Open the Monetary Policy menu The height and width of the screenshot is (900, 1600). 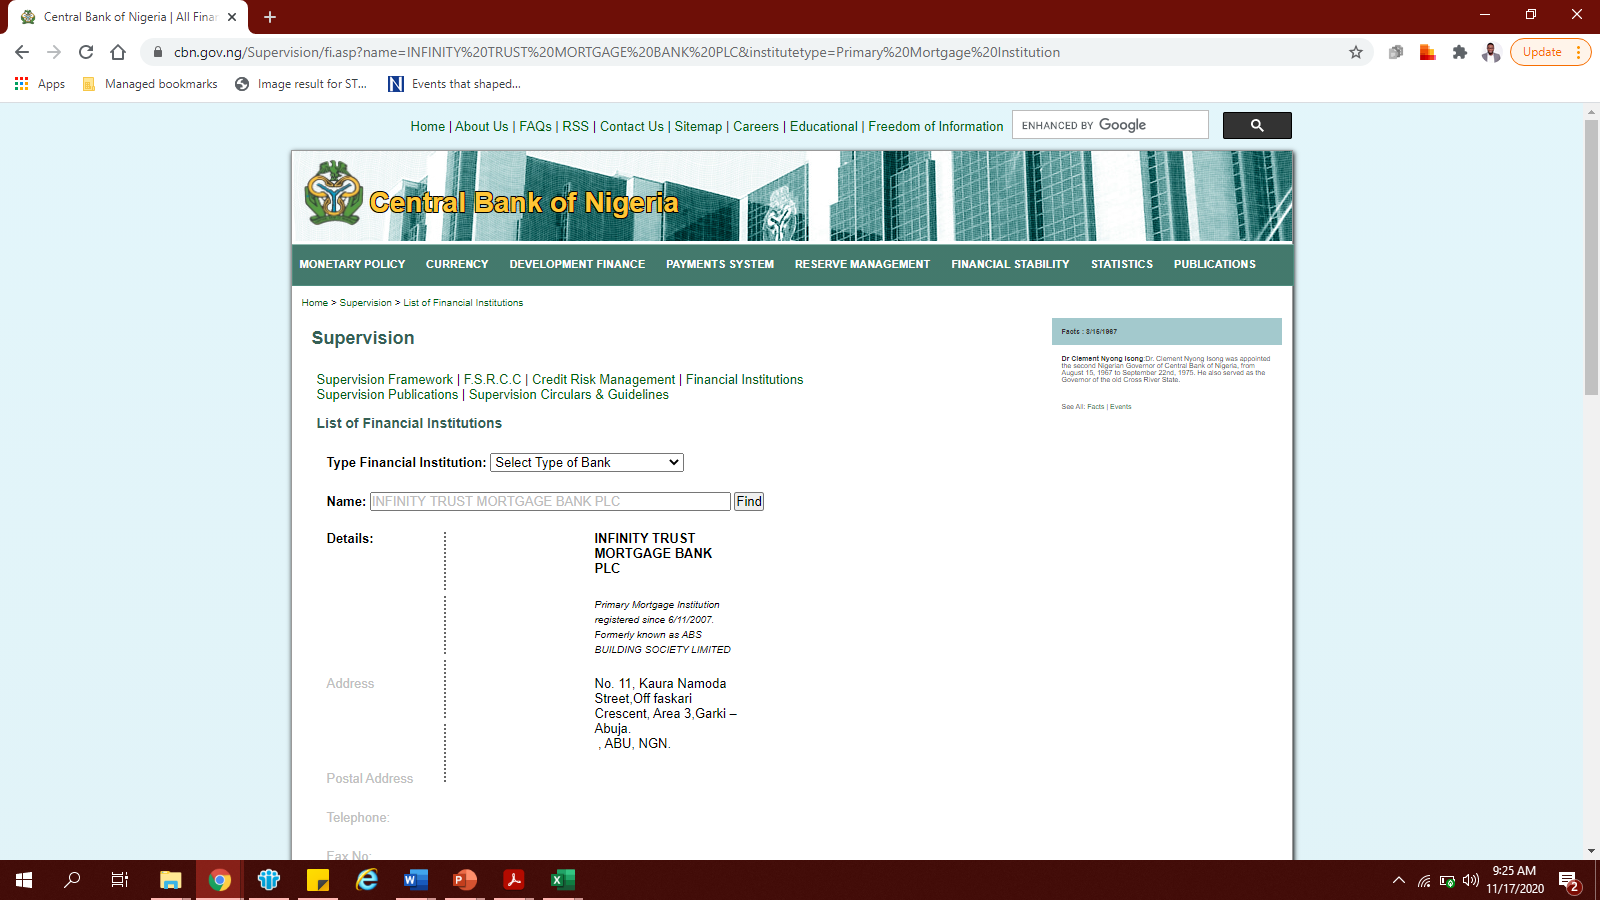point(352,264)
